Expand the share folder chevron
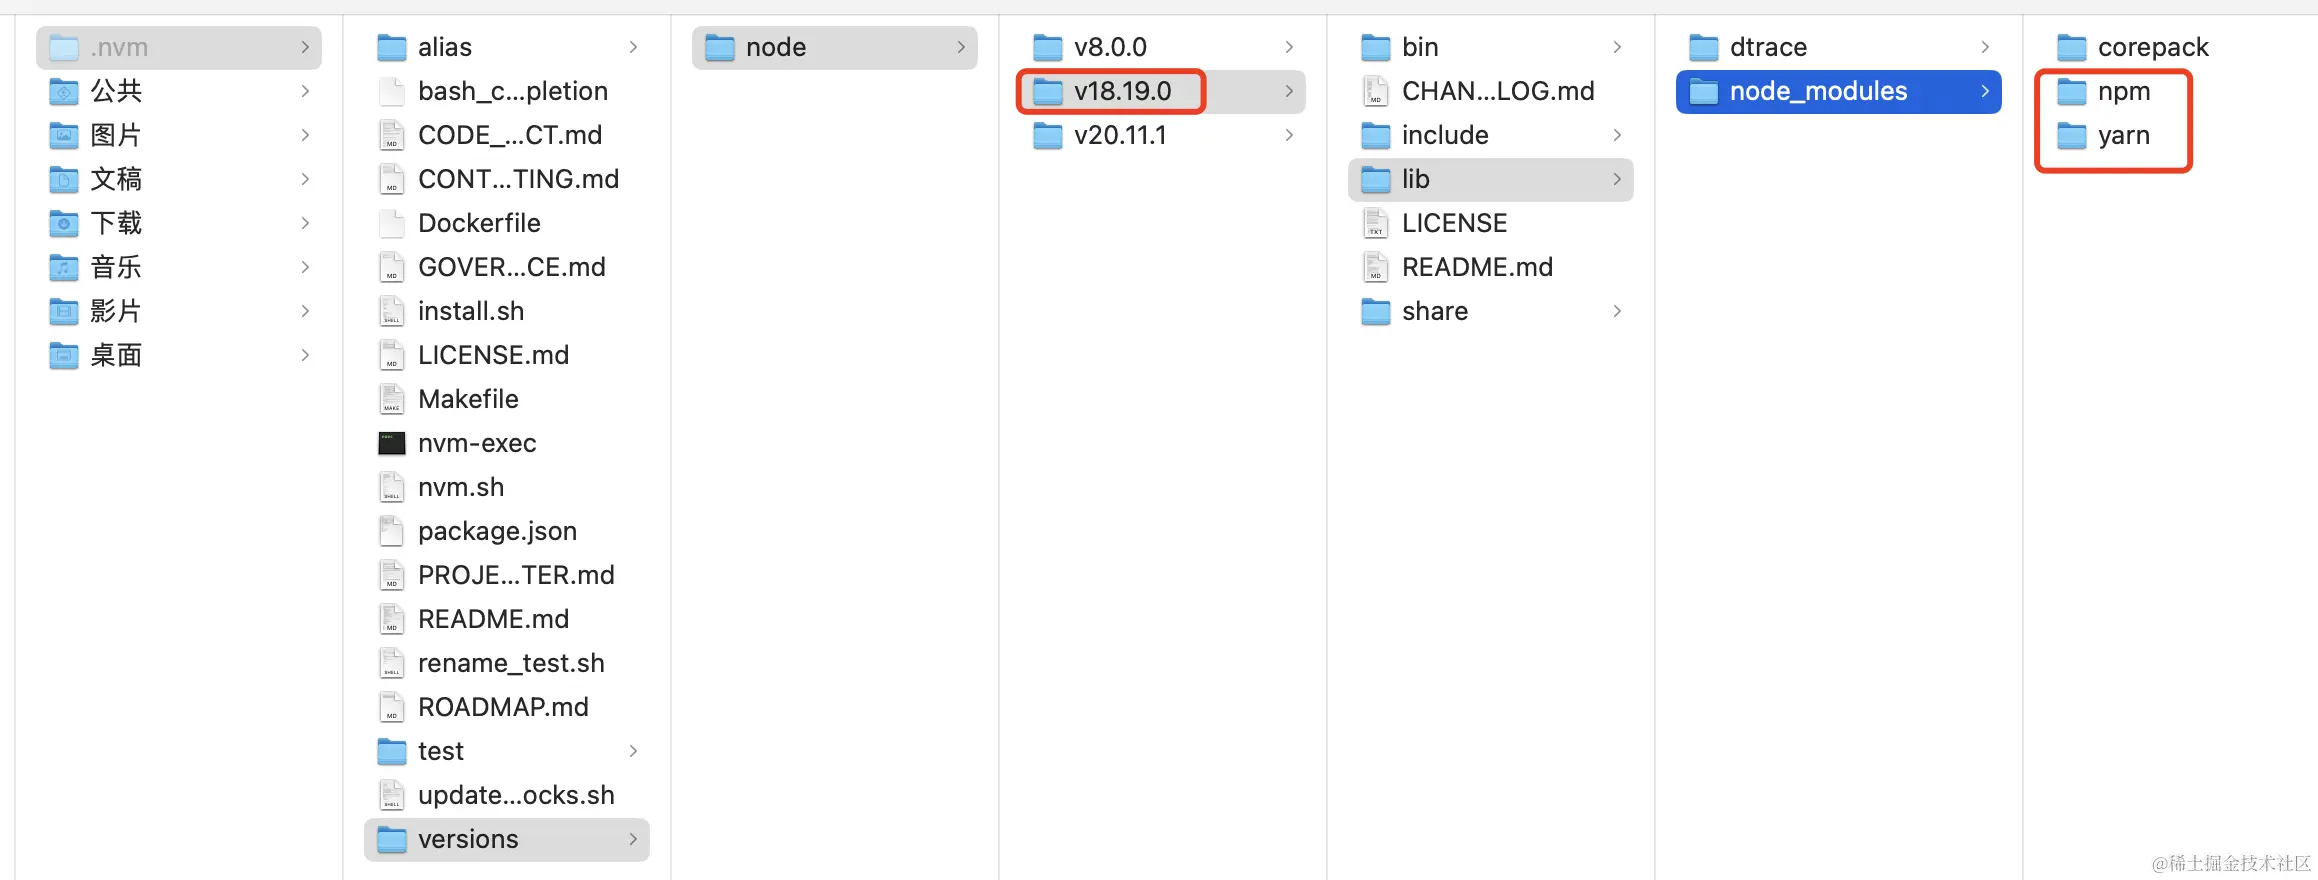This screenshot has width=2318, height=880. 1617,311
